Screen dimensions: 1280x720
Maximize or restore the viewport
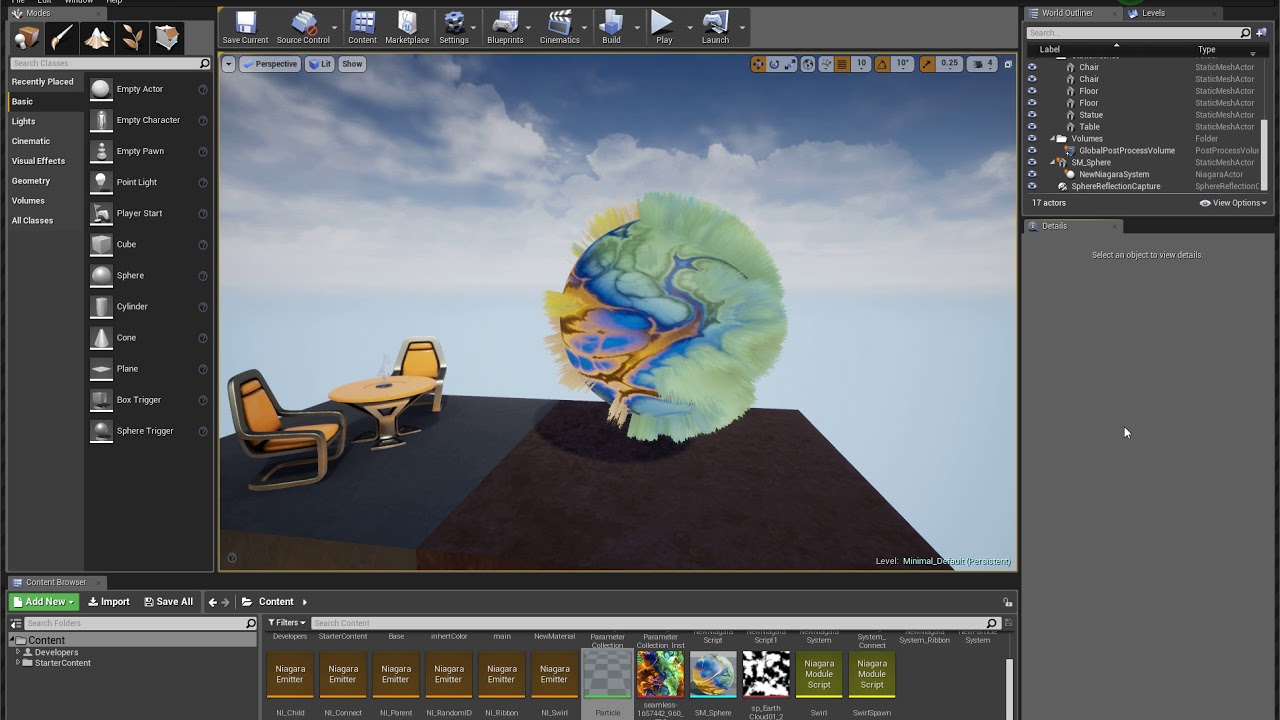1008,64
